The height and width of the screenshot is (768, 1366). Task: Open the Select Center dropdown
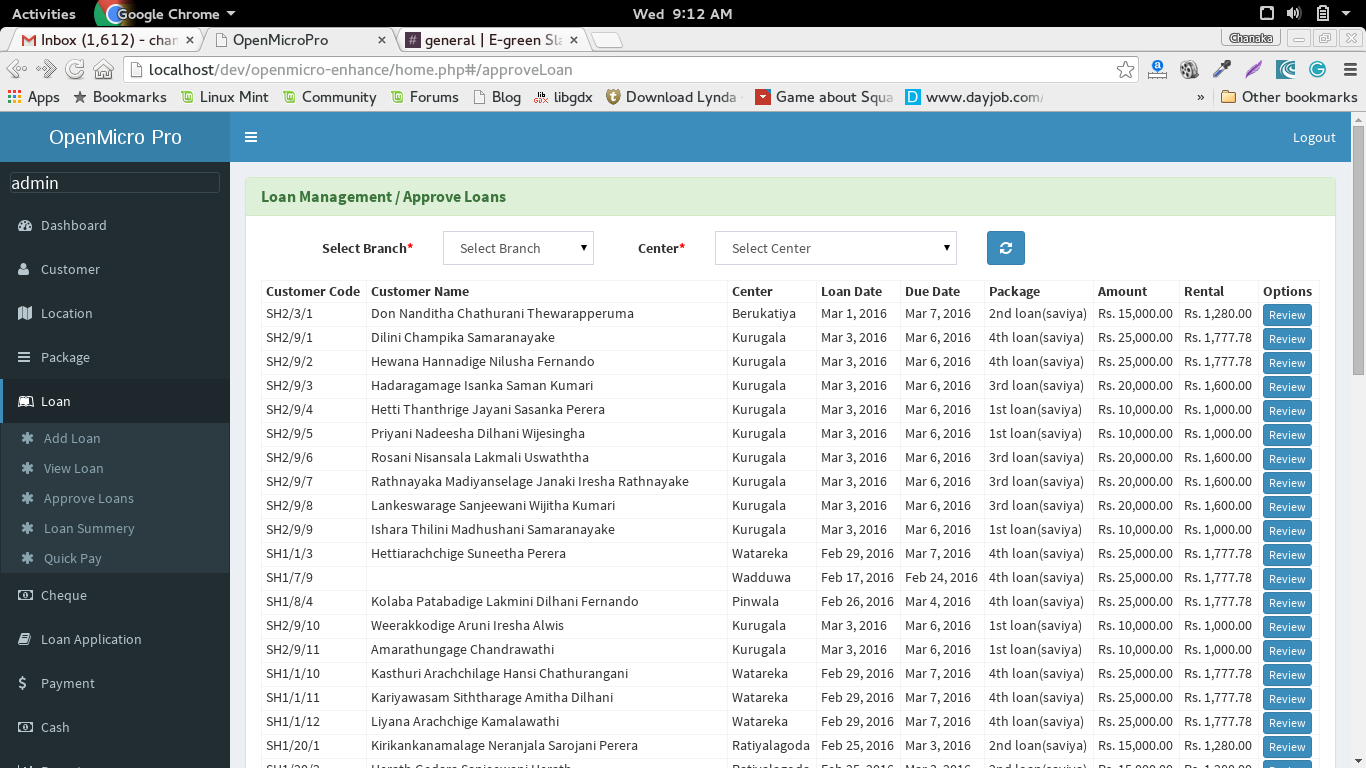[x=836, y=248]
